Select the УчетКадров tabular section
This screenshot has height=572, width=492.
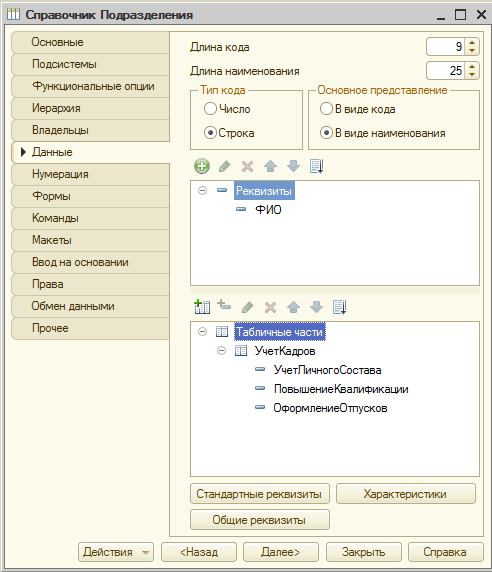[285, 351]
